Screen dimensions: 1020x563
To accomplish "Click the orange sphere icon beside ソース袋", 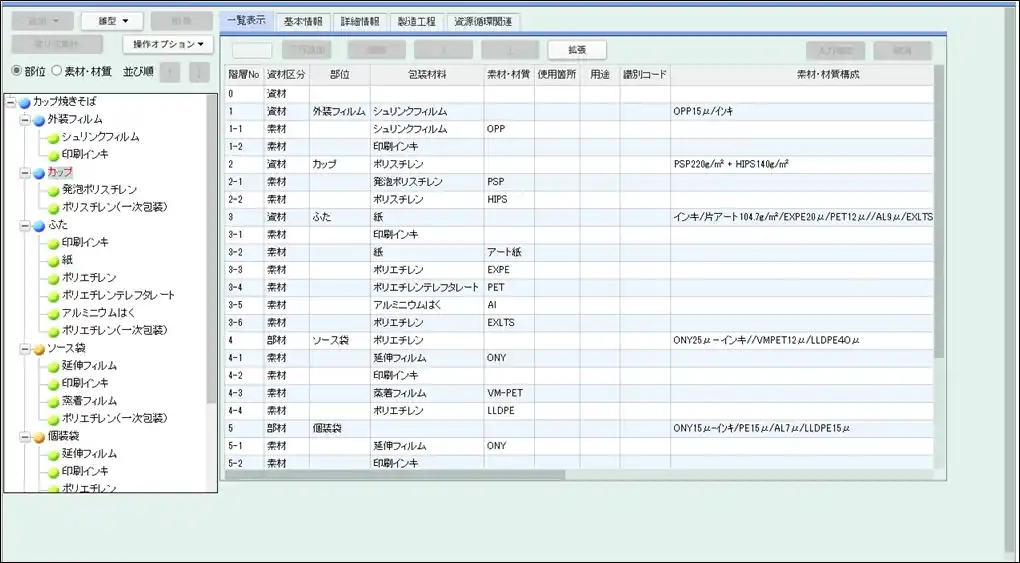I will click(x=38, y=348).
